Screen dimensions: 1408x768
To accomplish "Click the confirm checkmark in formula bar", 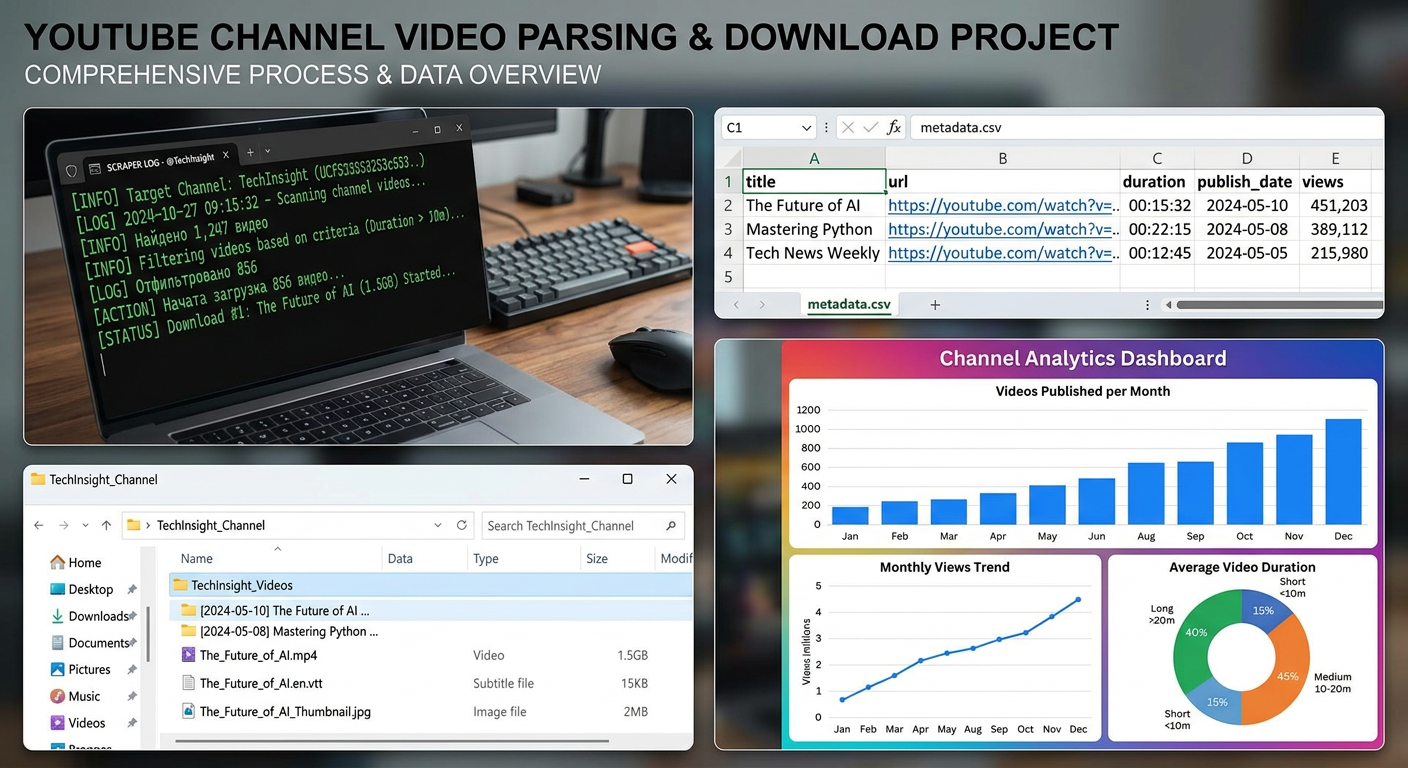I will click(870, 127).
